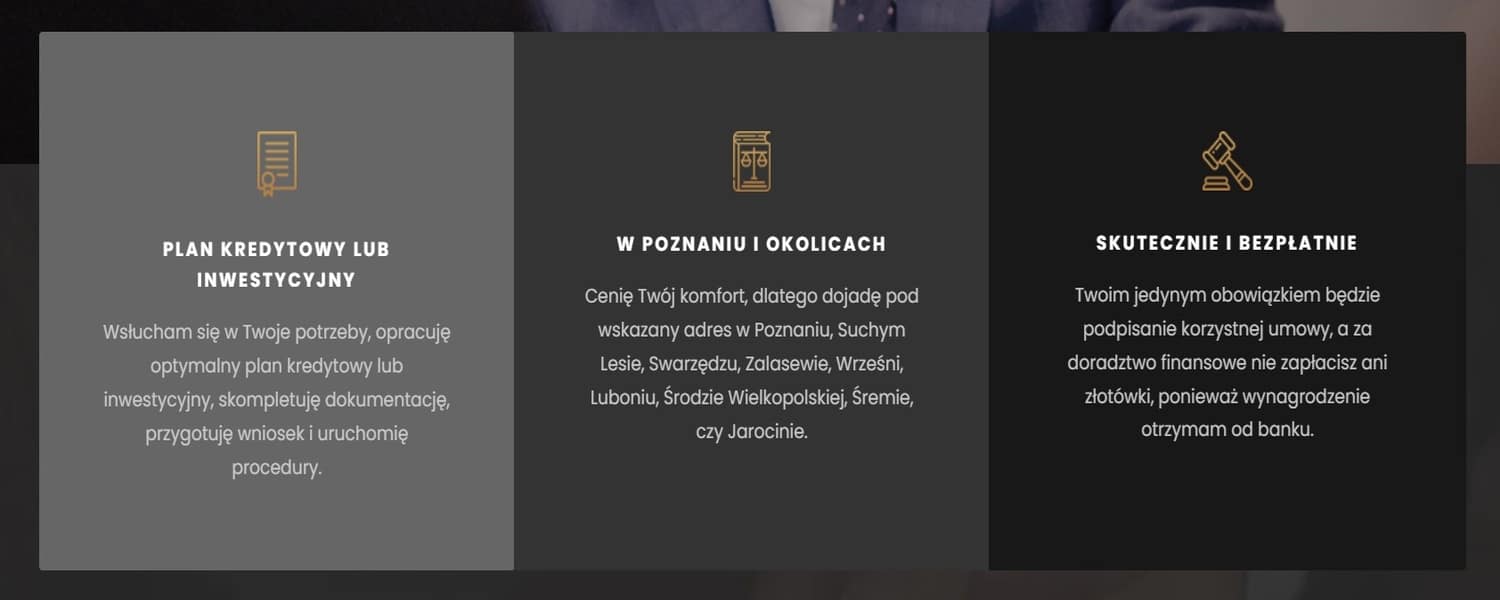Click the line "złotówki, ponieważ wynagrodzenie"
The width and height of the screenshot is (1500, 600).
tap(1227, 397)
